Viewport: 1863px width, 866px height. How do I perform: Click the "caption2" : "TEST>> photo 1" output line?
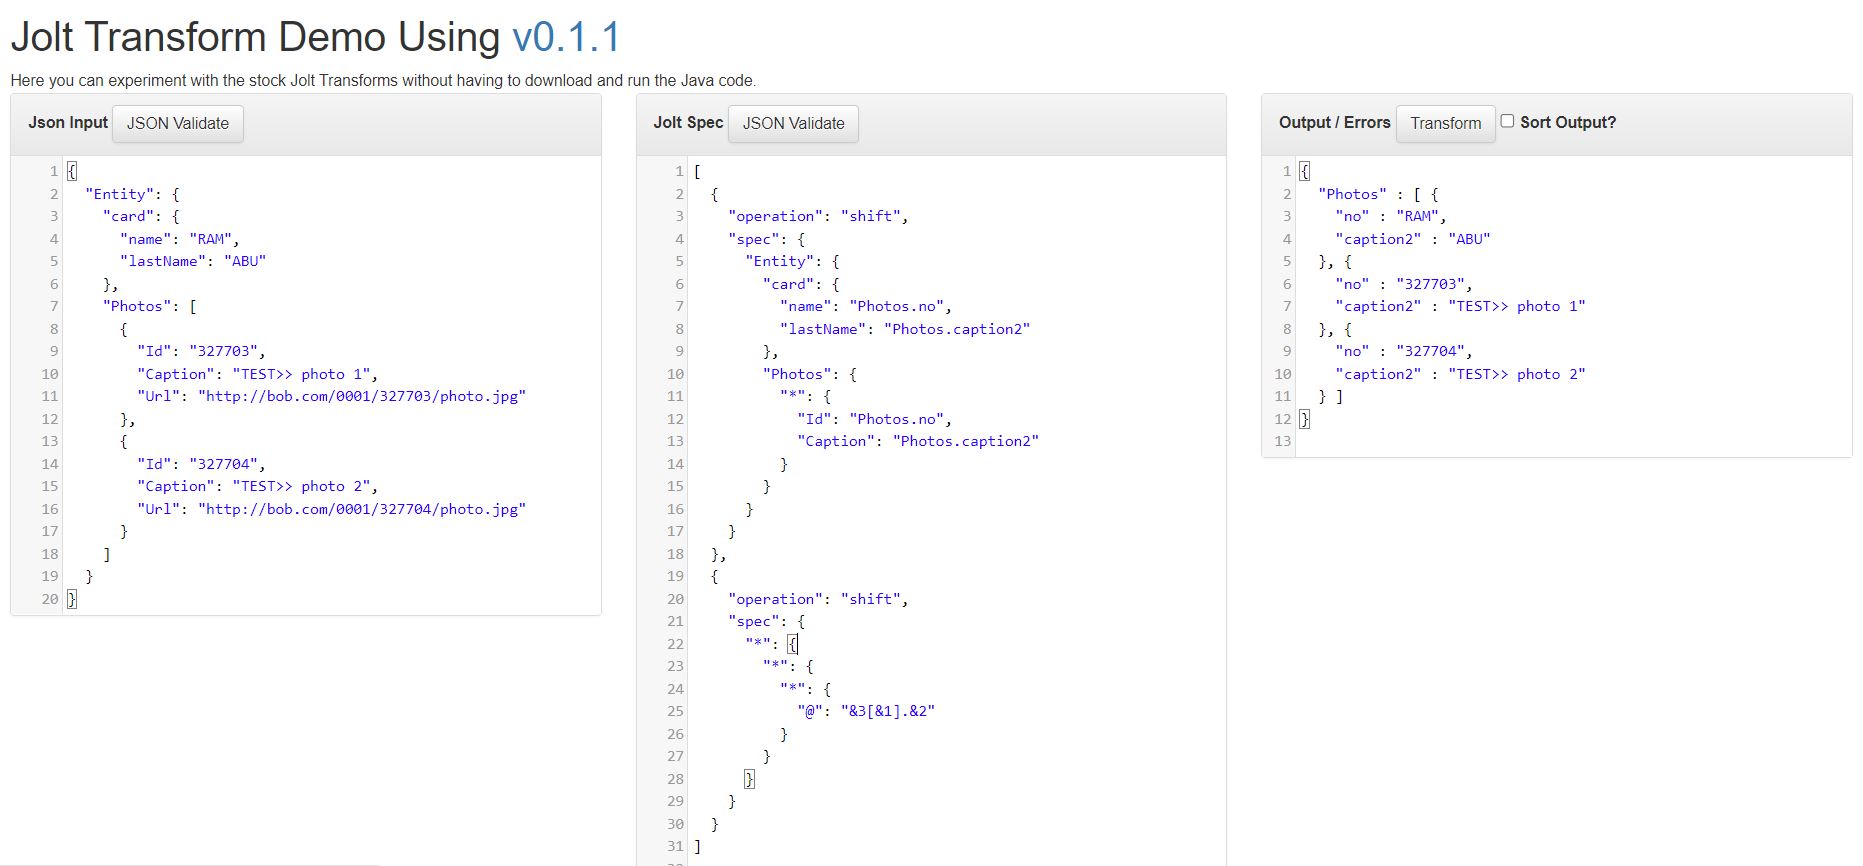pos(1460,306)
